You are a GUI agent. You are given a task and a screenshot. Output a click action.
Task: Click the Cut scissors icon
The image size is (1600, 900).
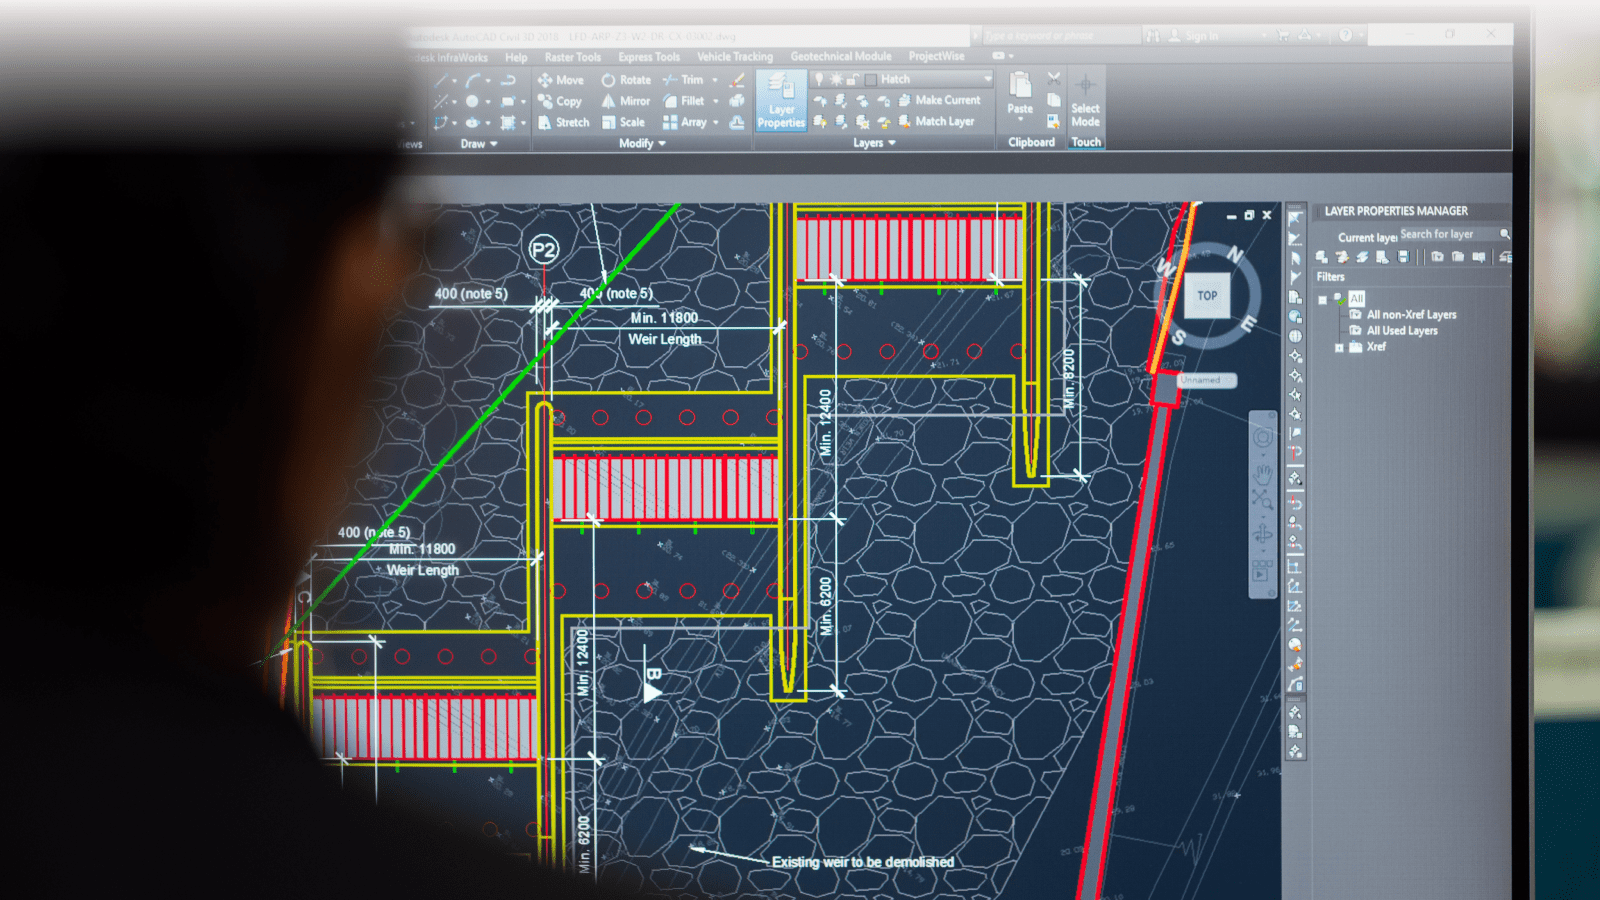(x=1054, y=78)
